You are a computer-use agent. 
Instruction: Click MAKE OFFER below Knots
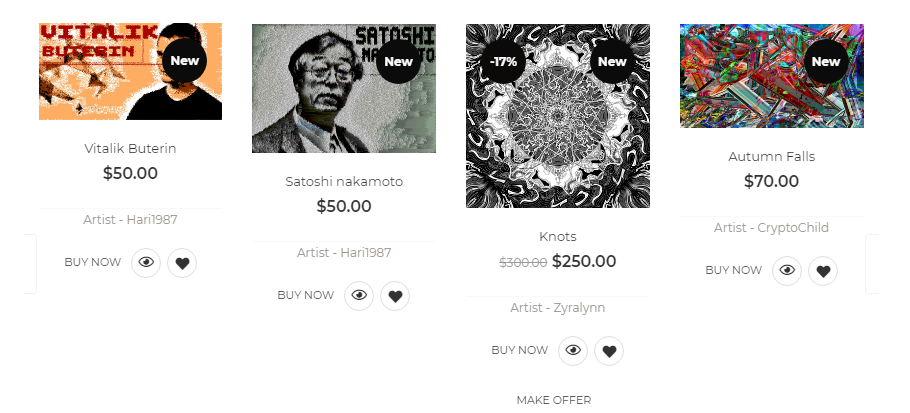coord(554,400)
